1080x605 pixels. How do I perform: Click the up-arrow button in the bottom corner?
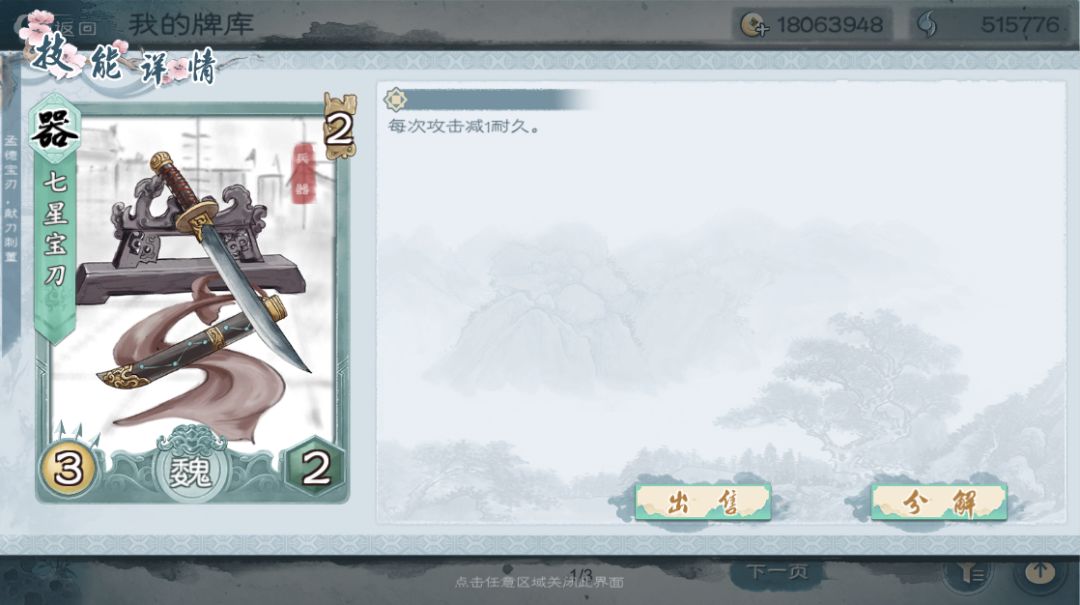[x=1040, y=572]
